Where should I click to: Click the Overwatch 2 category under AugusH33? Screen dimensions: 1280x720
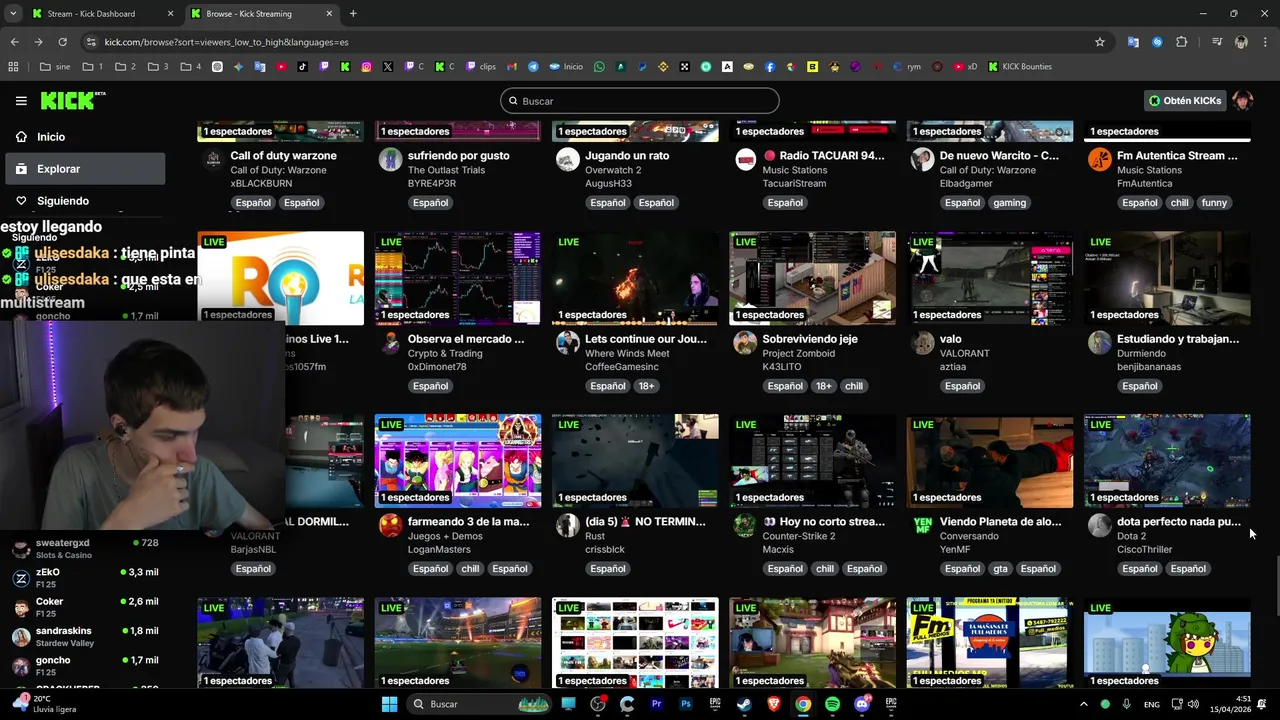pos(613,170)
